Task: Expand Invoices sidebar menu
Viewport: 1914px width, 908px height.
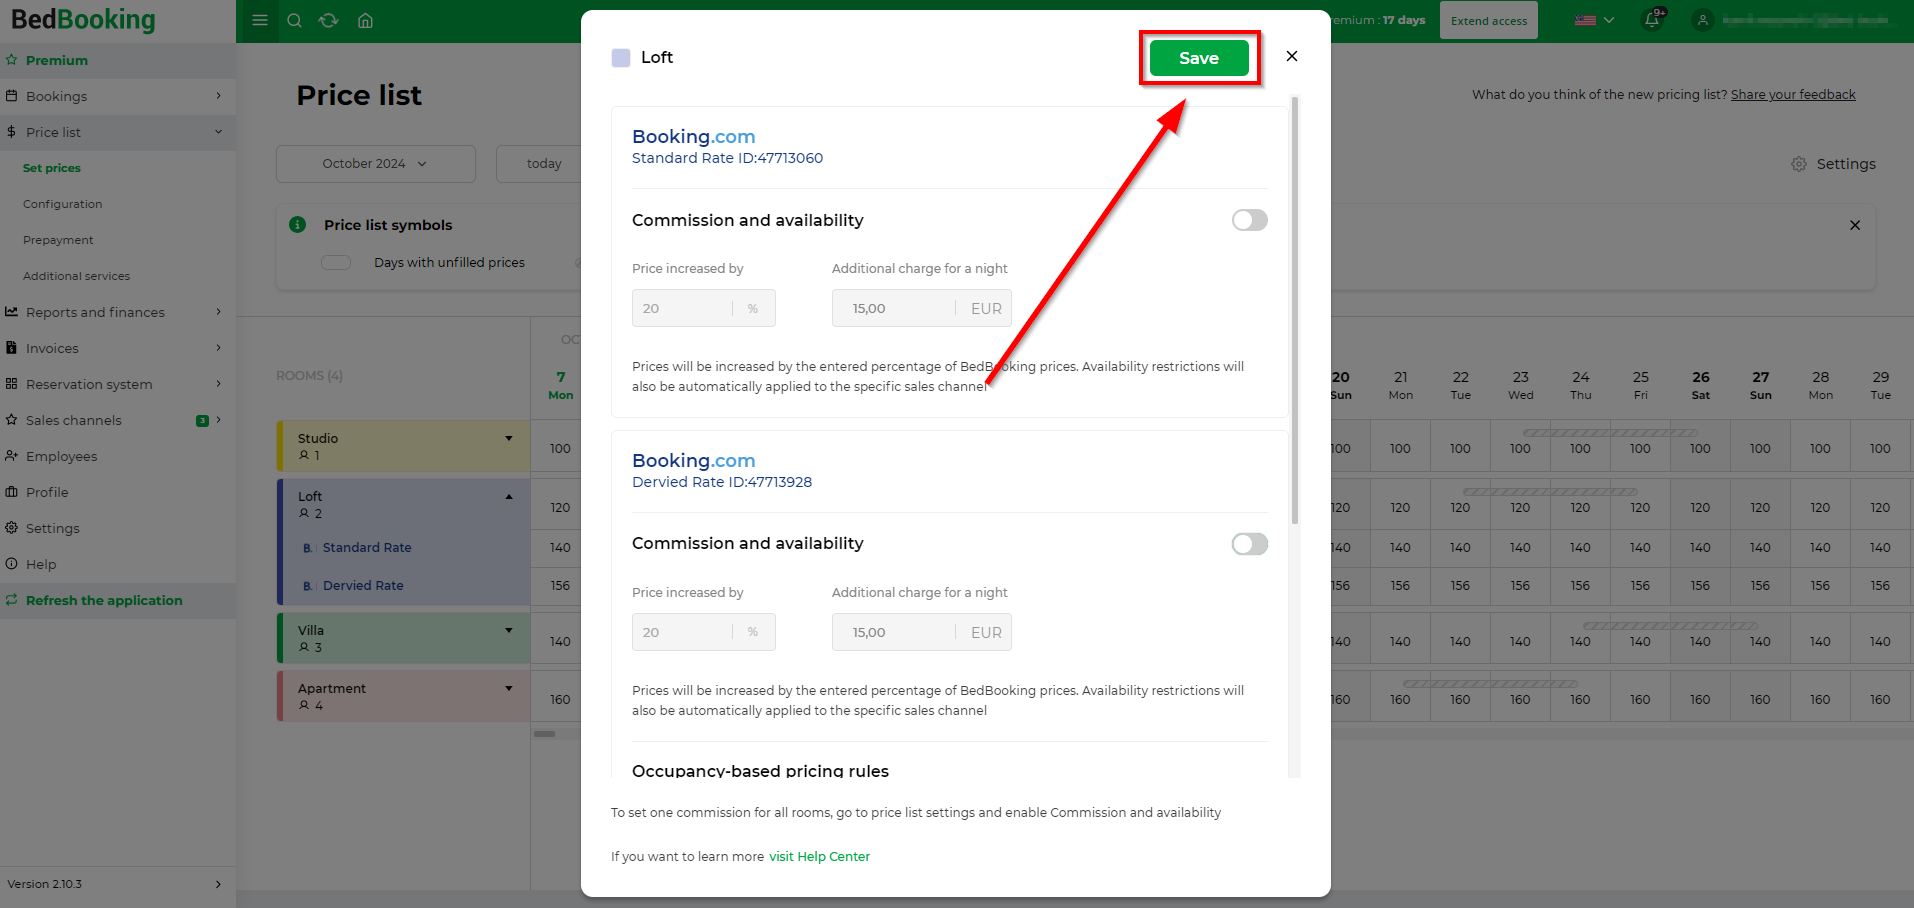Action: coord(118,348)
